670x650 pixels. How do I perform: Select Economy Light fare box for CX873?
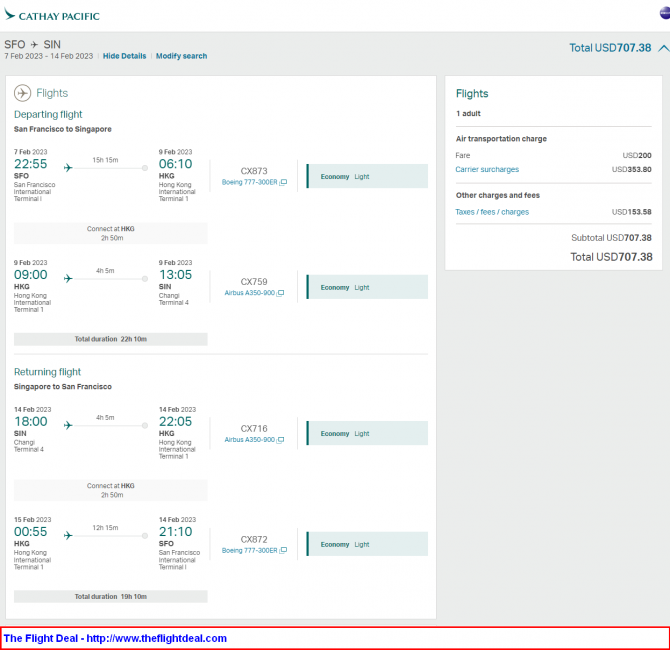(x=367, y=176)
